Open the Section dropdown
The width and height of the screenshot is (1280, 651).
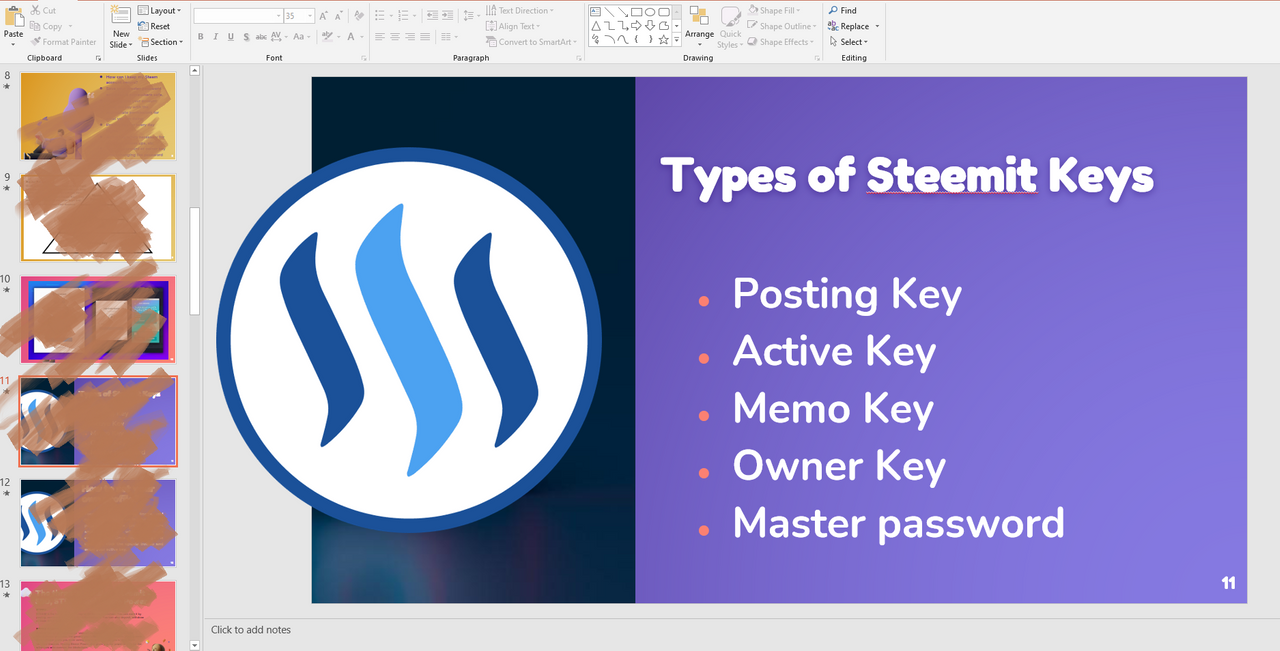[161, 42]
